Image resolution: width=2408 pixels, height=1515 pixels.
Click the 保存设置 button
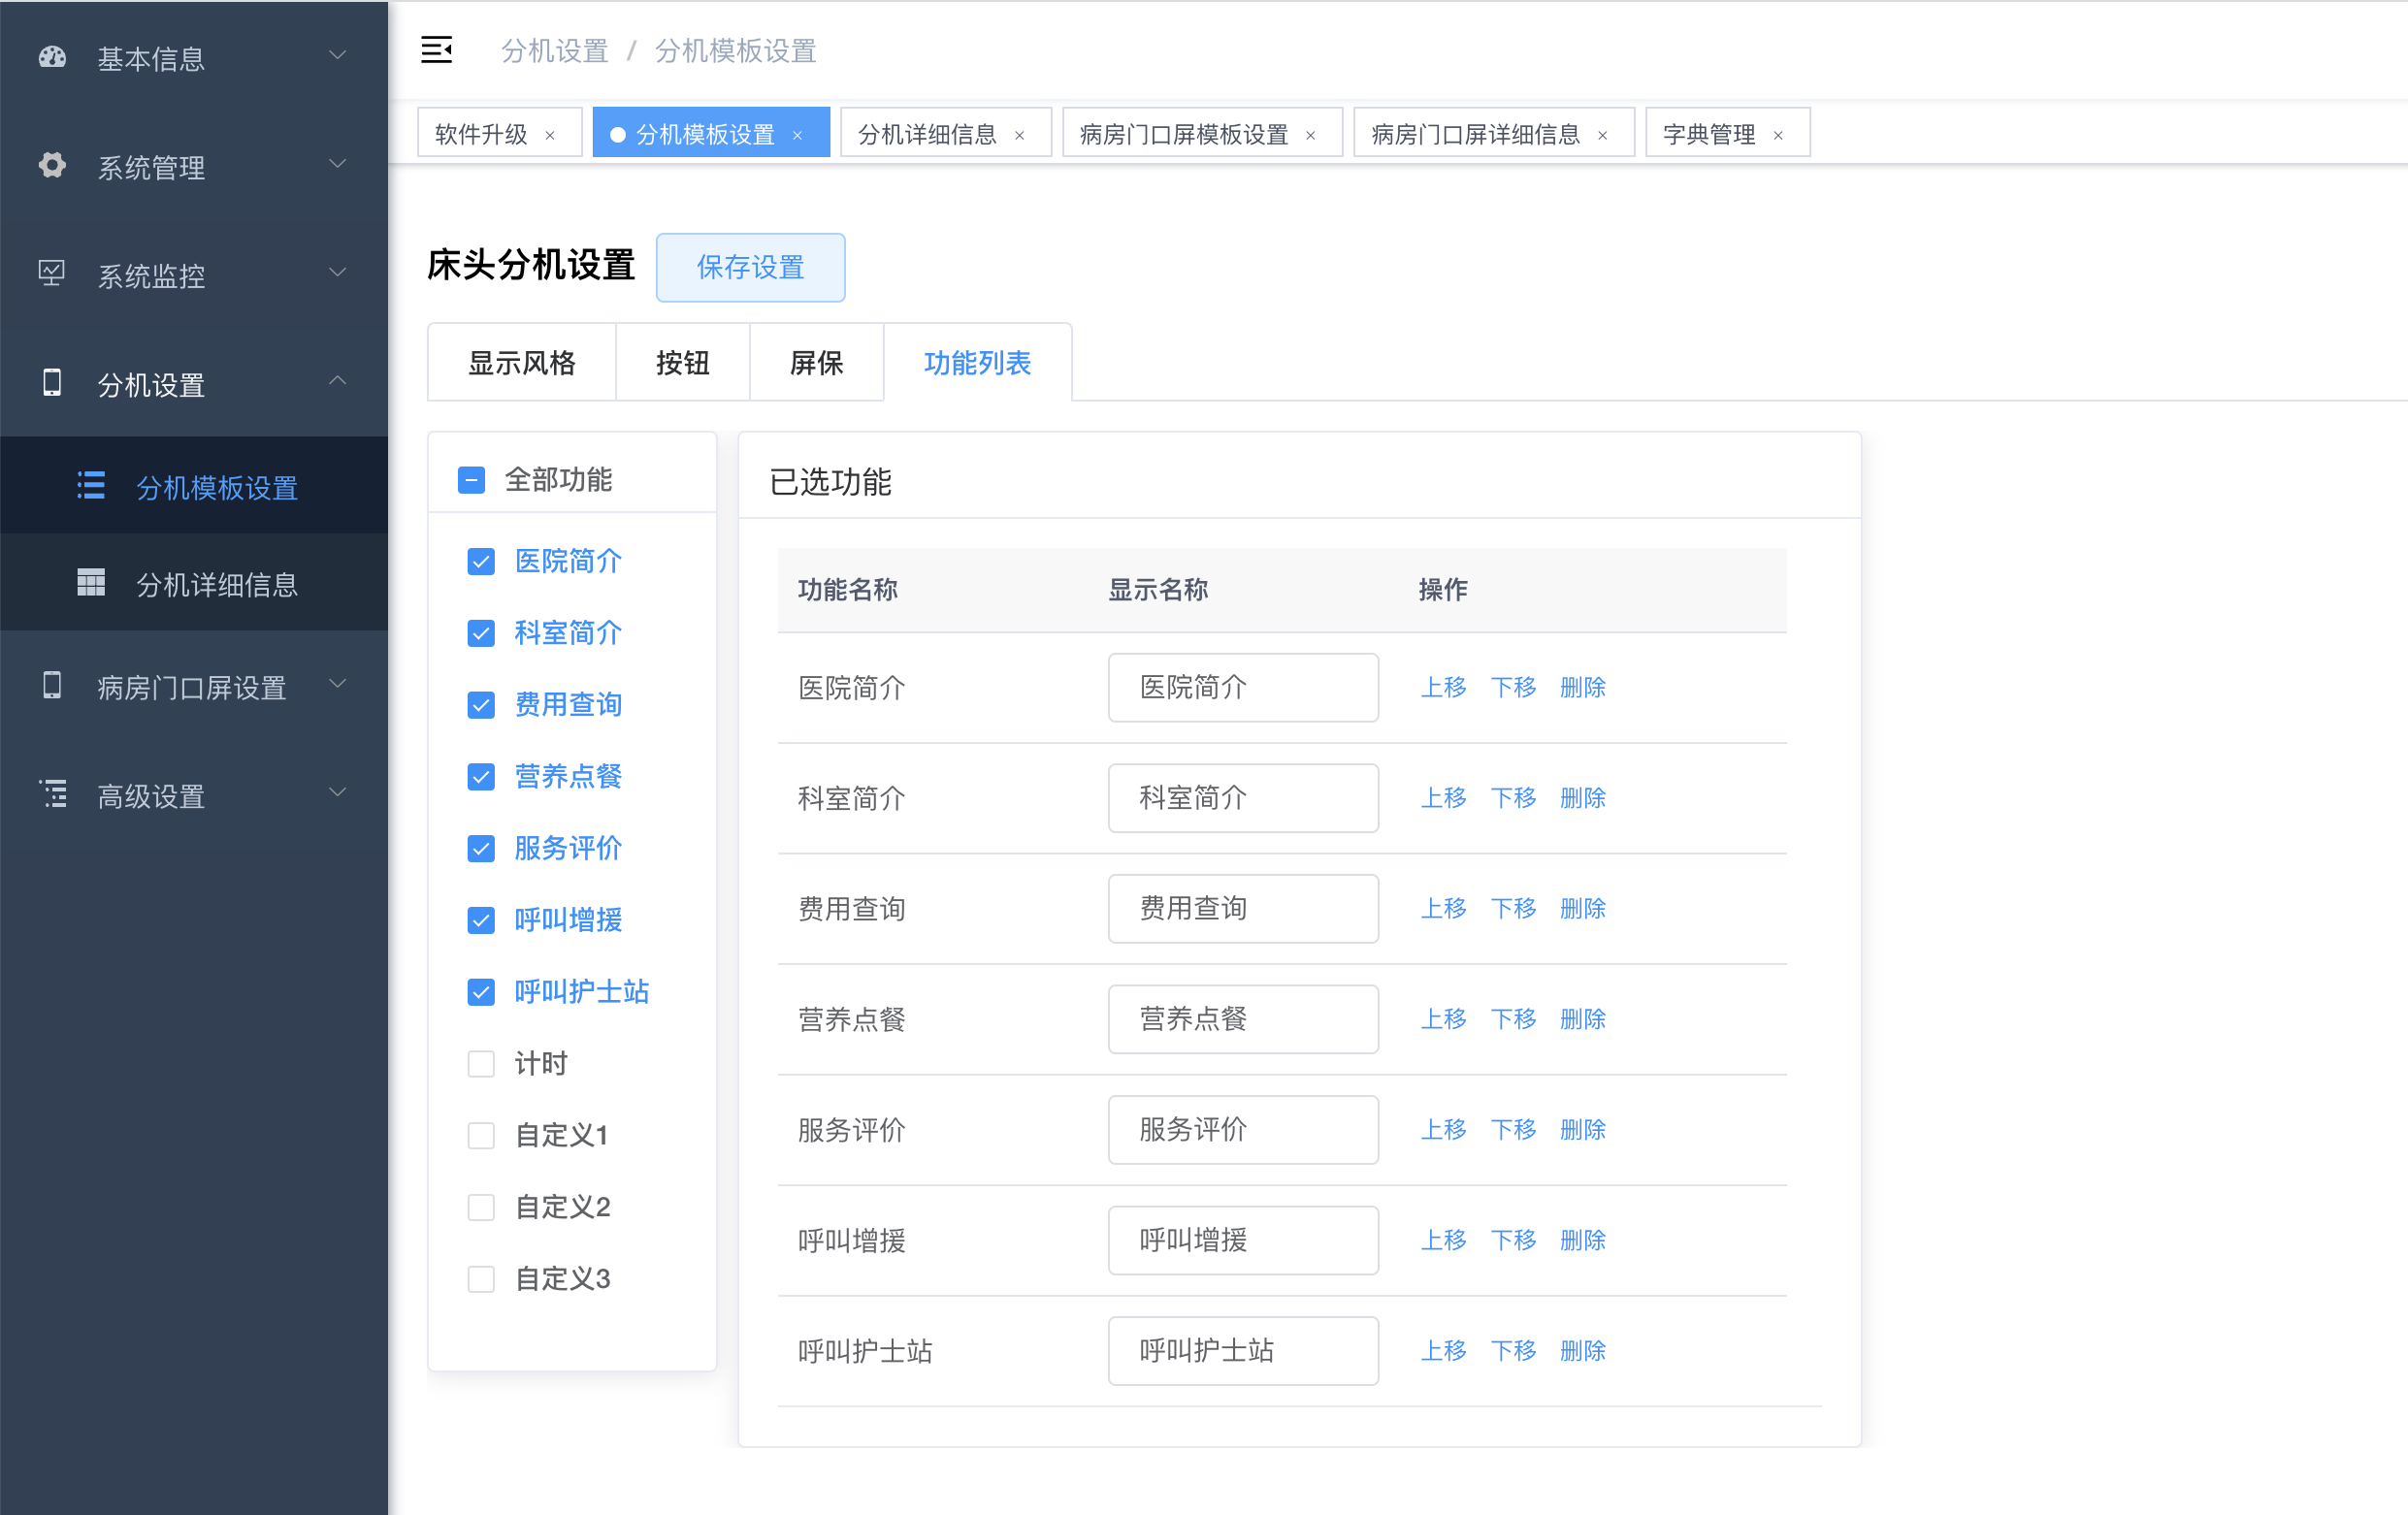point(750,267)
